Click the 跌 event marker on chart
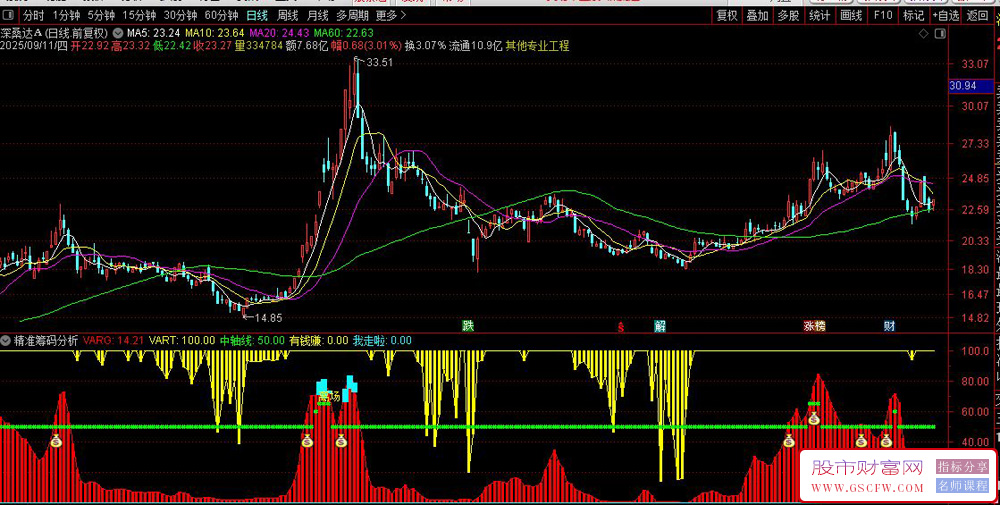This screenshot has height=505, width=1000. [x=469, y=326]
